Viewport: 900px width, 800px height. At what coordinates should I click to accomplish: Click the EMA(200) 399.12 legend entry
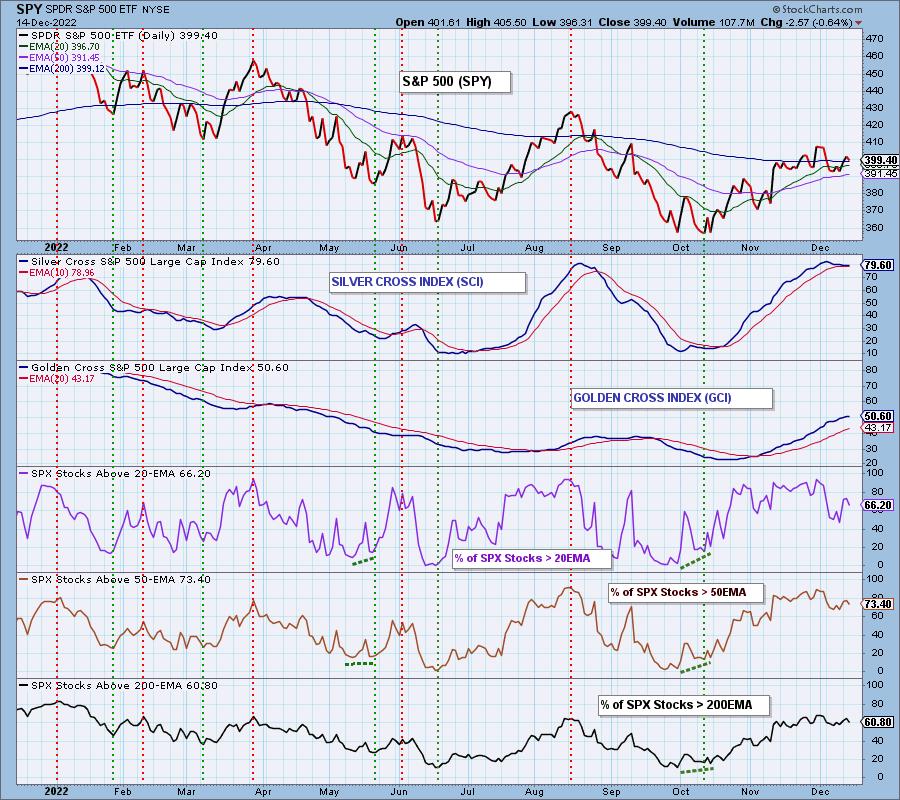(62, 68)
